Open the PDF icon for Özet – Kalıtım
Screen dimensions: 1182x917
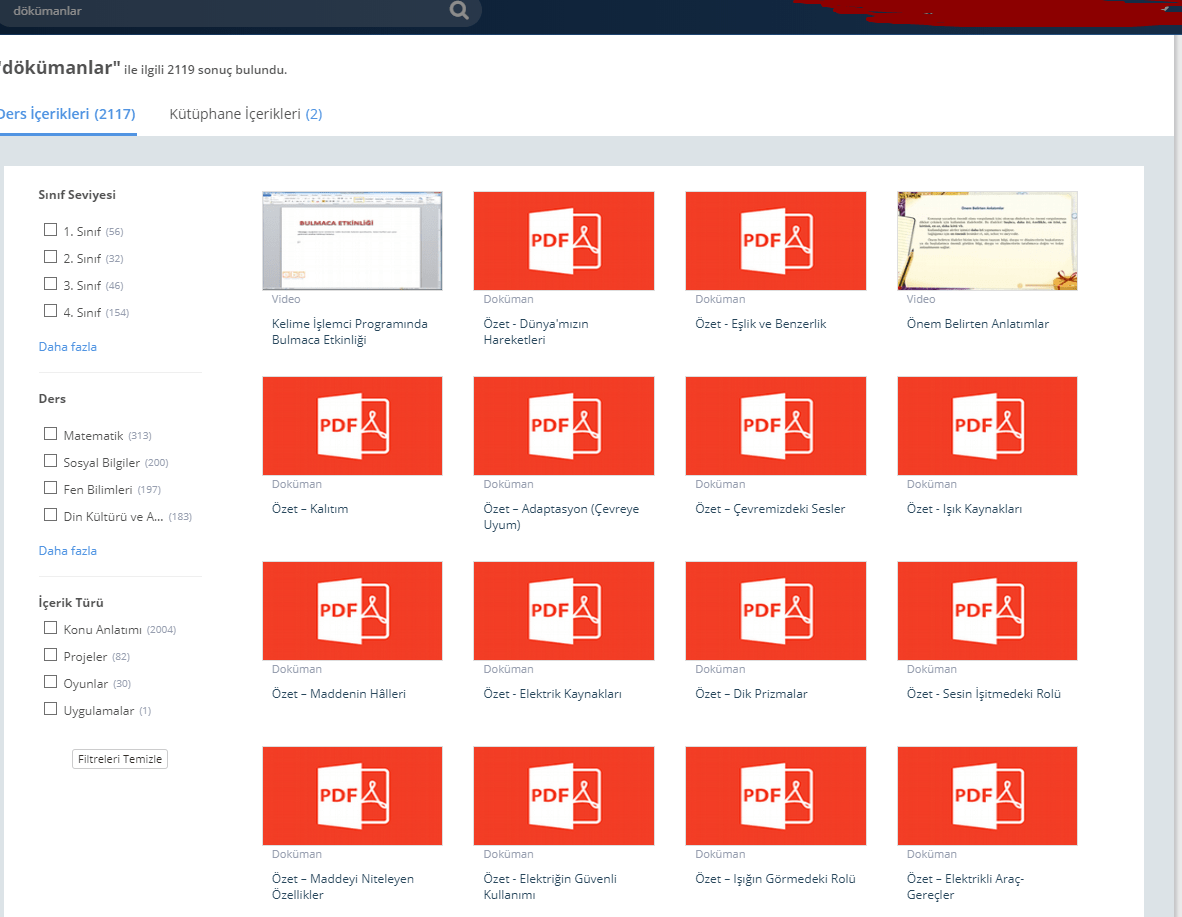(x=352, y=426)
